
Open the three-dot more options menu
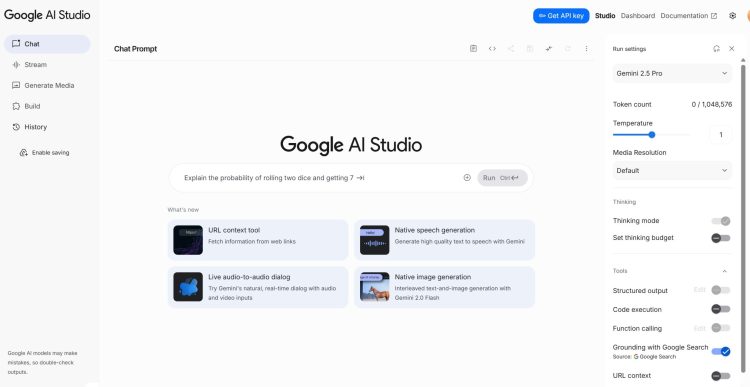[586, 48]
